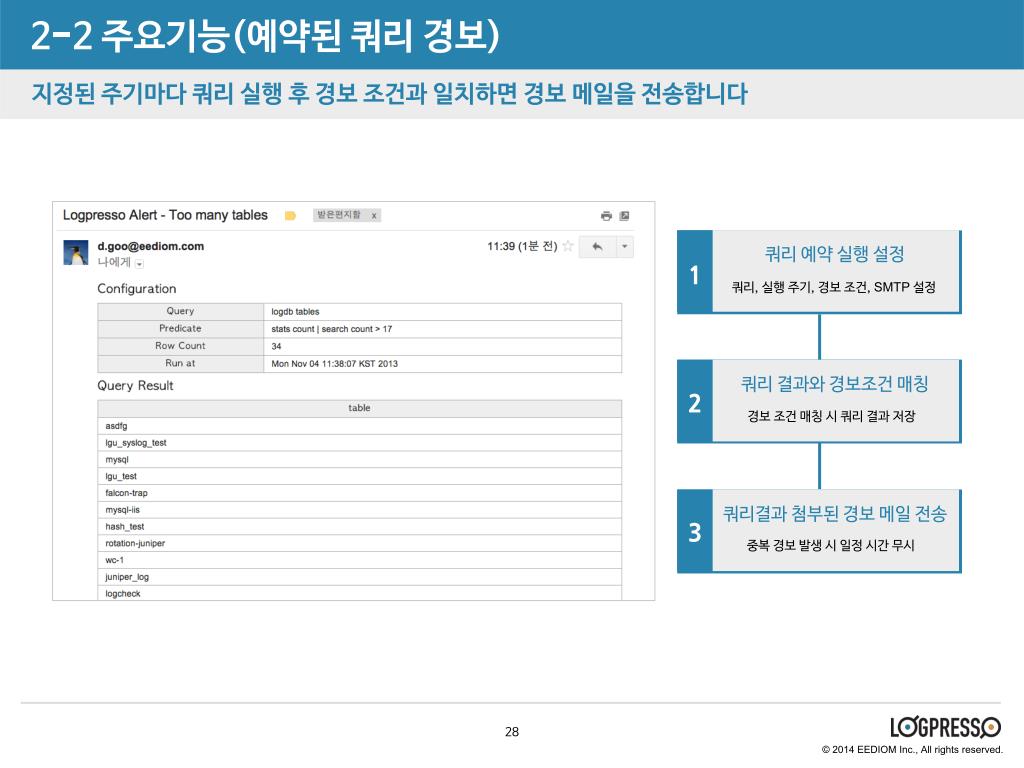Click email subject Logpresso Alert - Too many tables

165,215
